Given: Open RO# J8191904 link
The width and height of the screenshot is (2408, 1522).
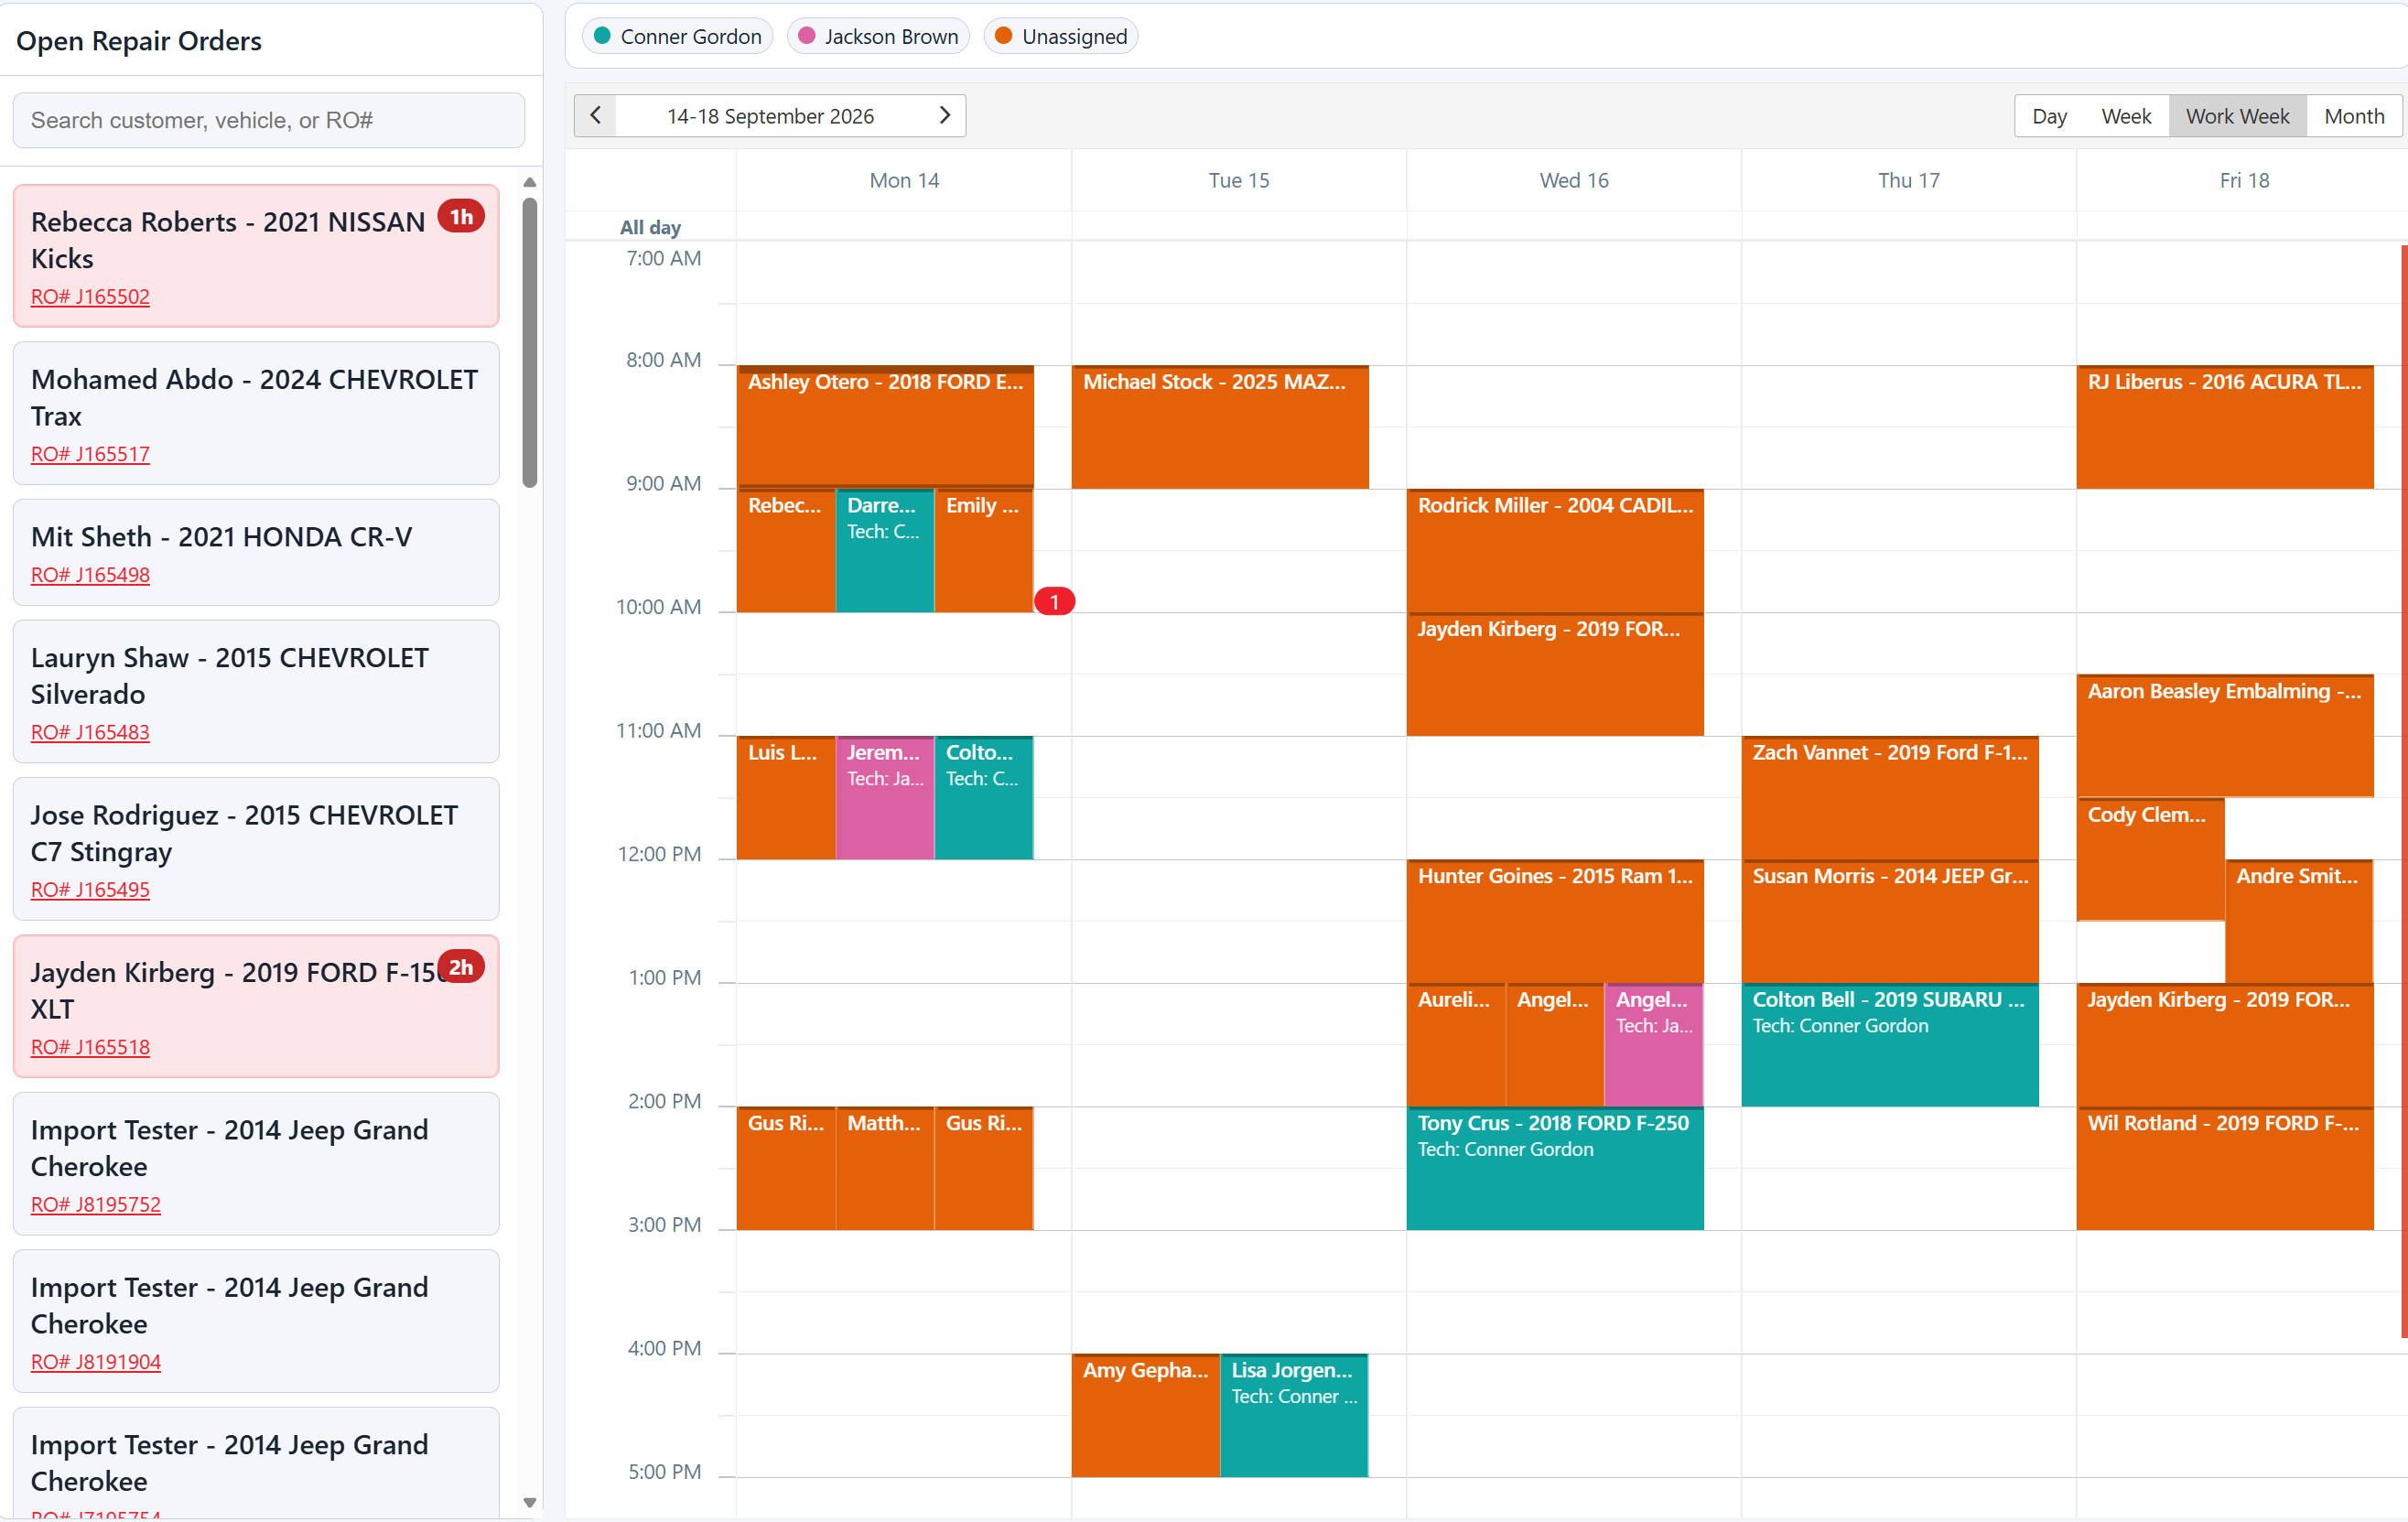Looking at the screenshot, I should [96, 1362].
